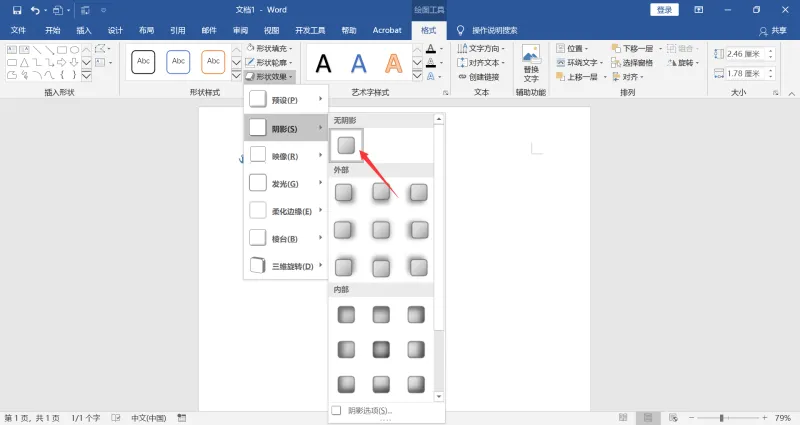Click the 形状效果 effects button
The image size is (800, 425).
coord(269,77)
